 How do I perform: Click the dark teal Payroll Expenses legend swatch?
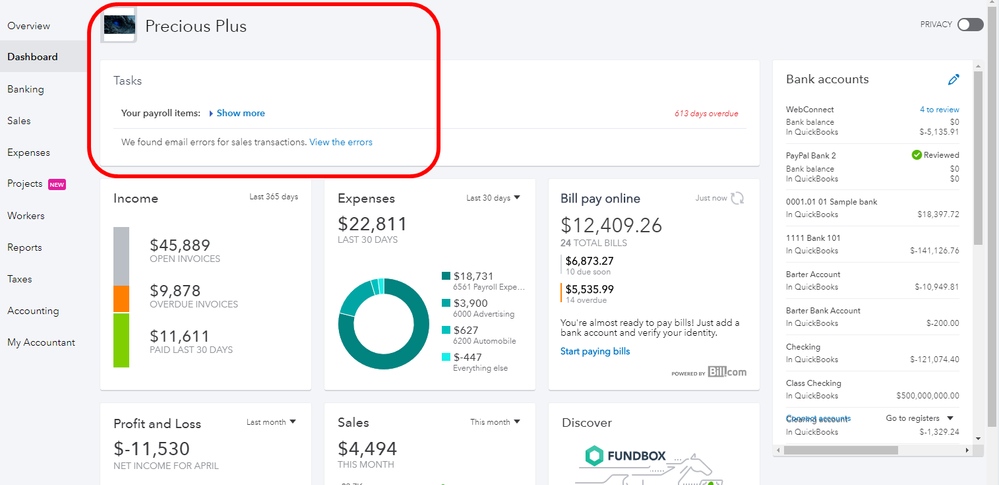click(x=446, y=276)
